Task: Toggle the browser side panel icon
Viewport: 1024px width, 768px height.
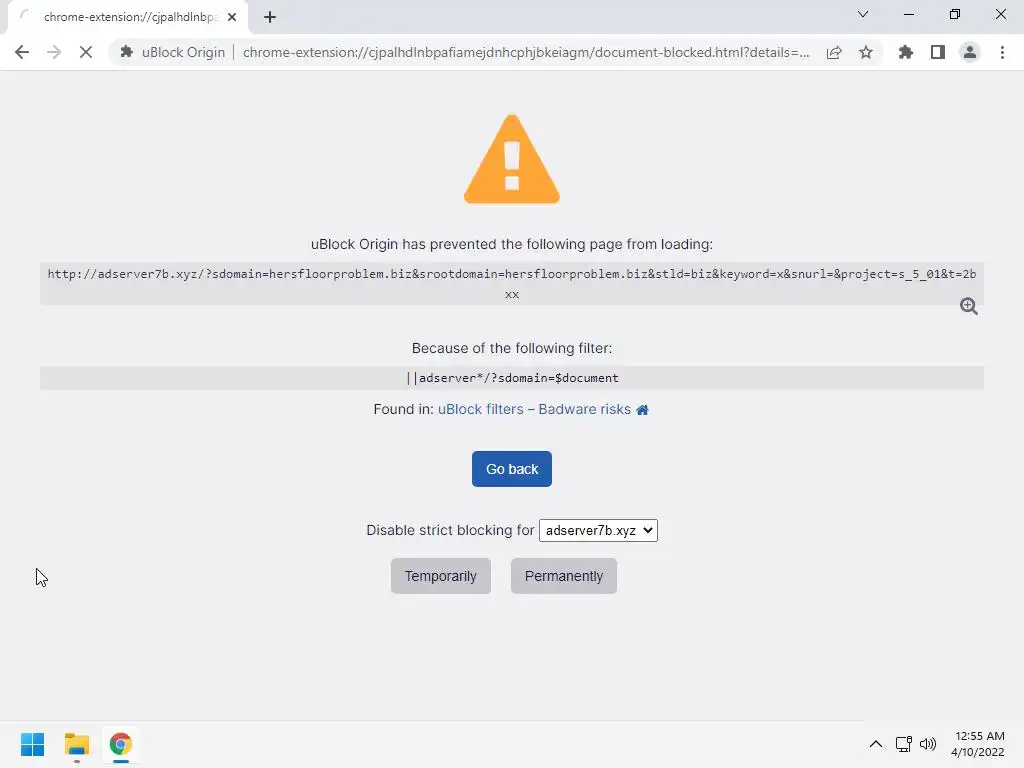Action: (938, 52)
